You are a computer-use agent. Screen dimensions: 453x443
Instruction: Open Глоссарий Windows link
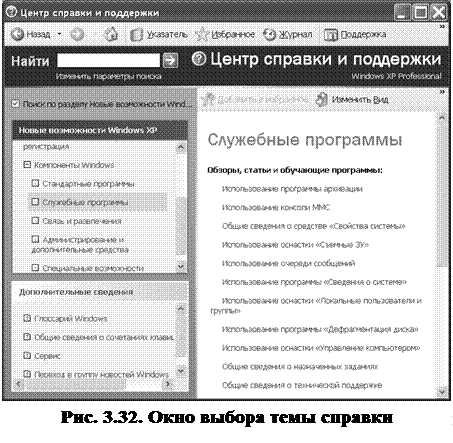pos(65,319)
